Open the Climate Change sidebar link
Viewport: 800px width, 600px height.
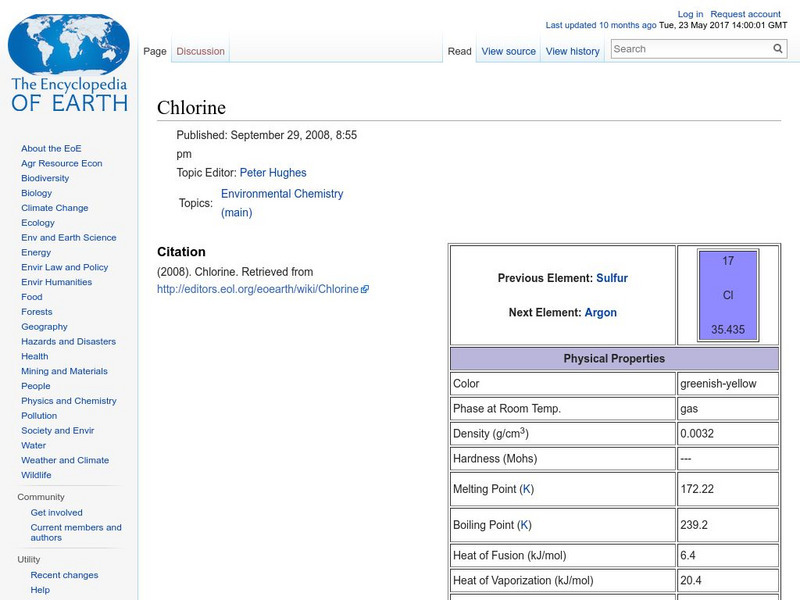point(55,208)
